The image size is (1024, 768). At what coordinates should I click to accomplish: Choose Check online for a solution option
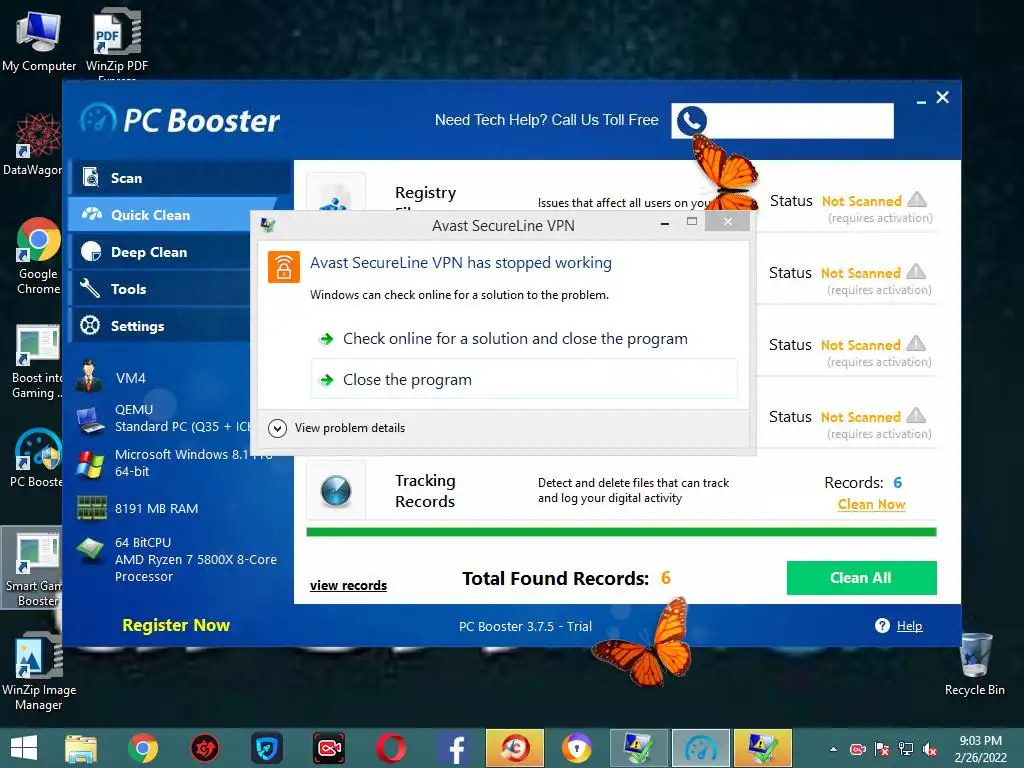click(x=524, y=339)
